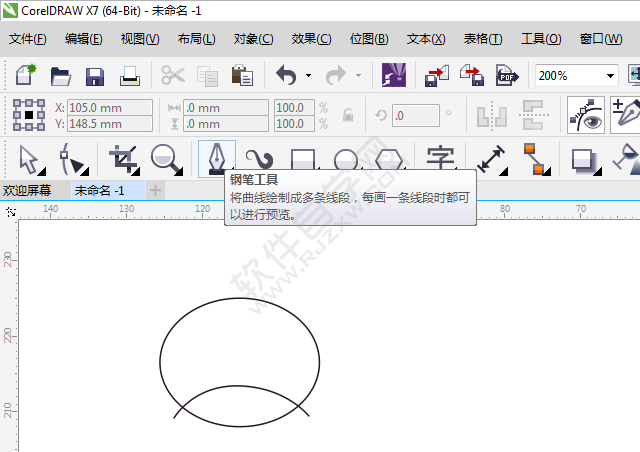Select the Artistic Media tool
640x452 pixels.
pyautogui.click(x=260, y=159)
